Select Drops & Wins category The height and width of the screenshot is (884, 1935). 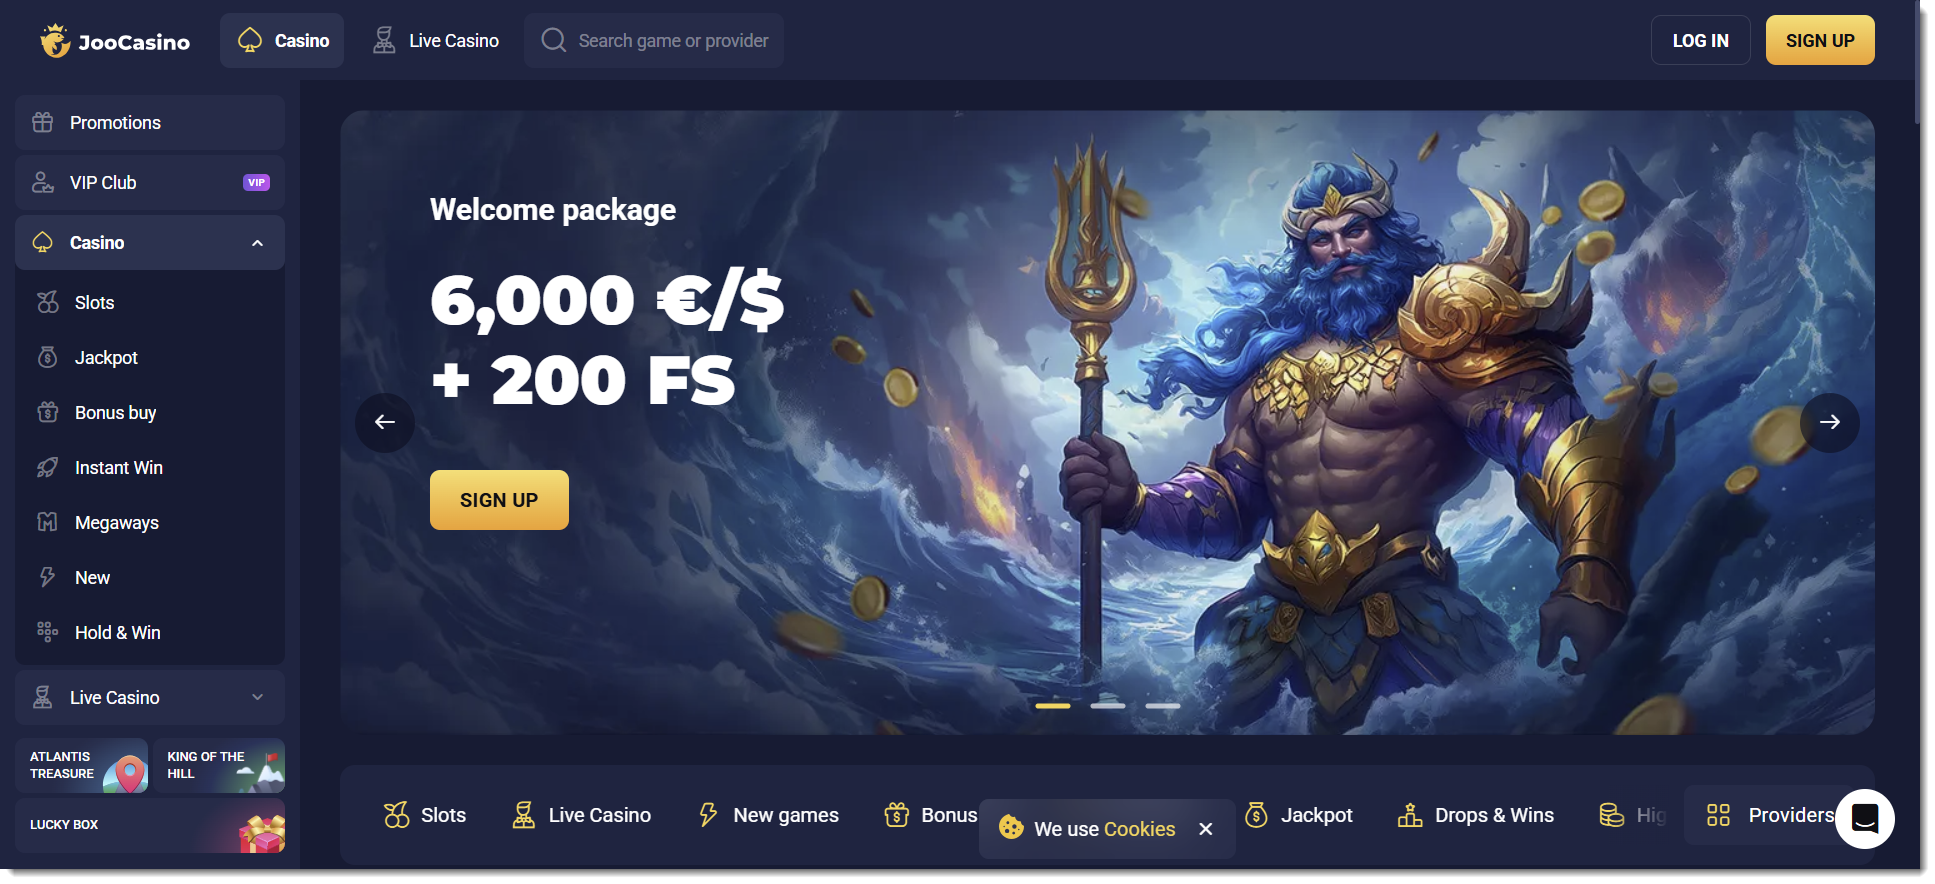pyautogui.click(x=1476, y=815)
